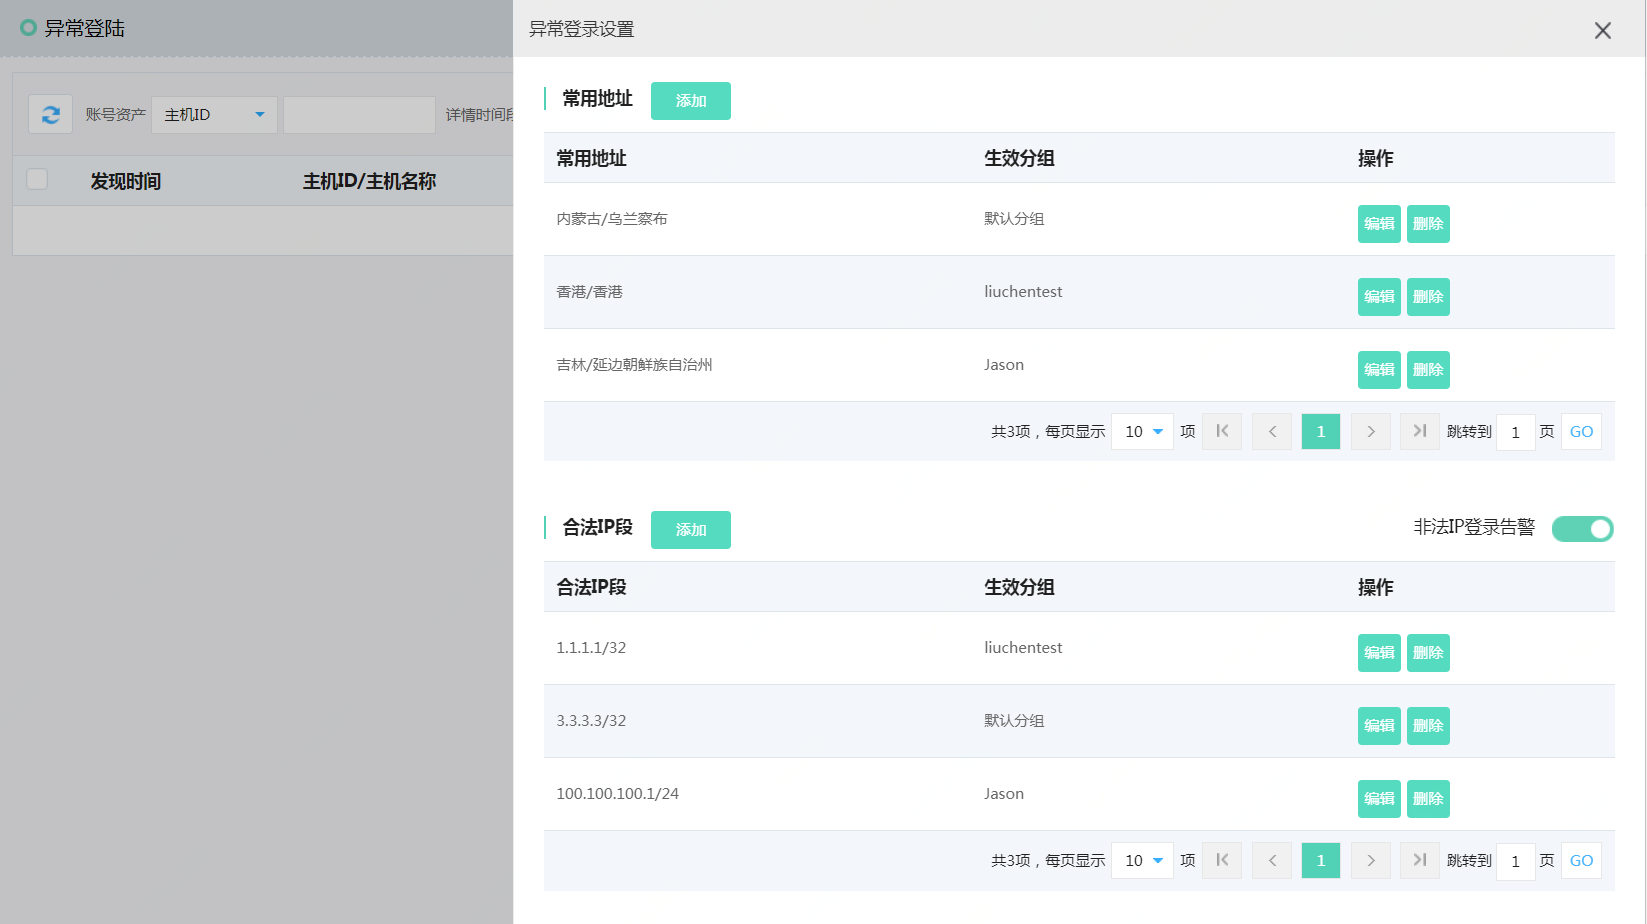
Task: Edit the 100.100.100.1/24 IP range
Action: pos(1379,799)
